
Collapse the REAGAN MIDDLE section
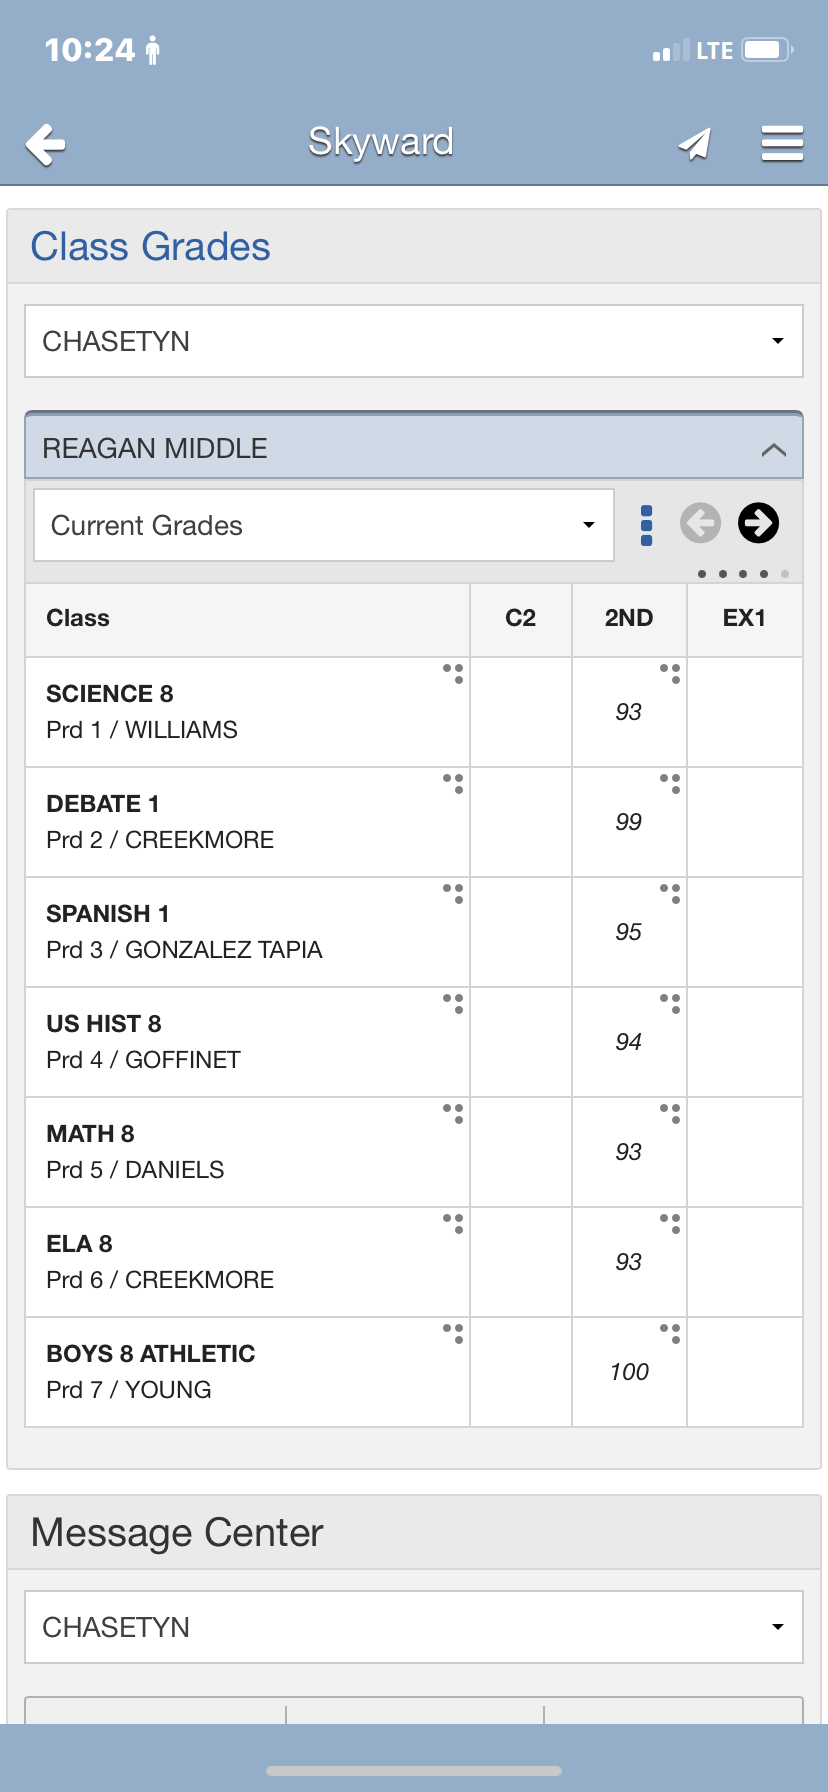(x=773, y=449)
